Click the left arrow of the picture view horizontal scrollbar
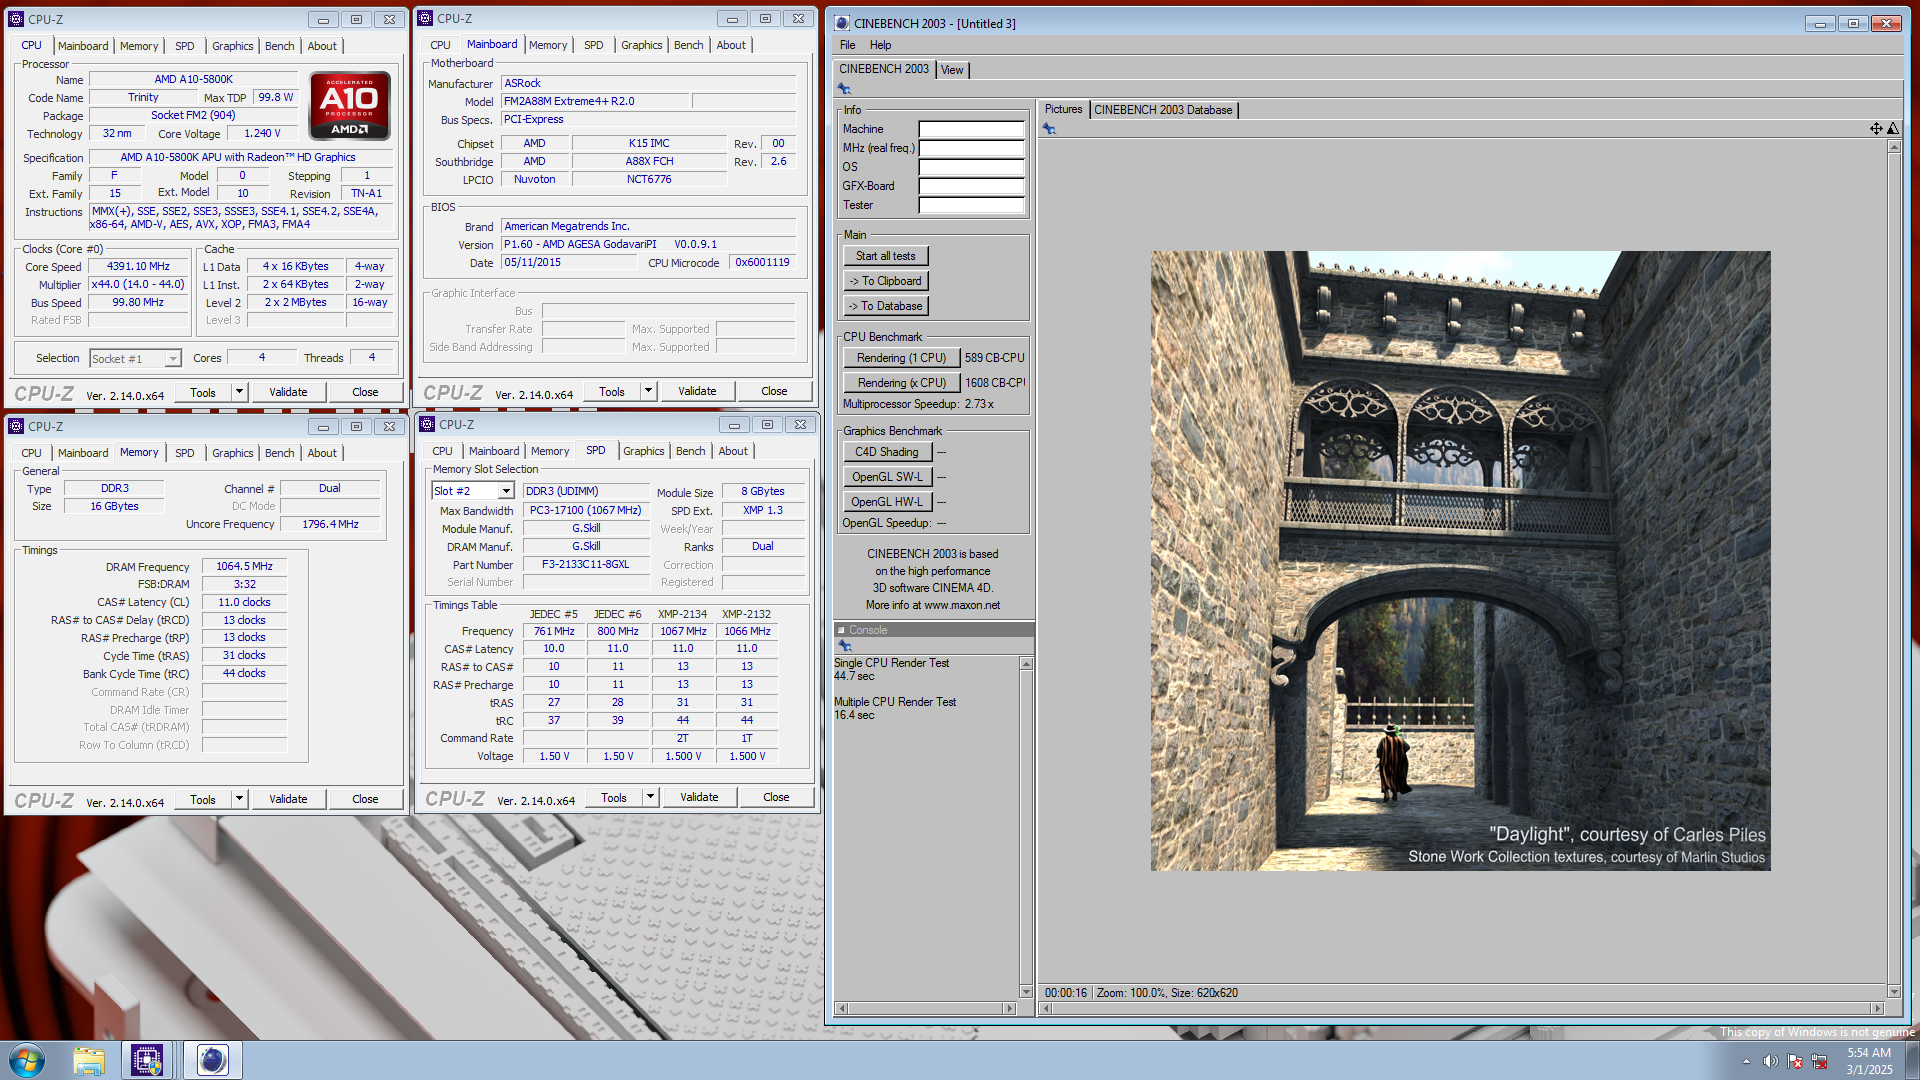The width and height of the screenshot is (1920, 1080). pos(1046,1009)
